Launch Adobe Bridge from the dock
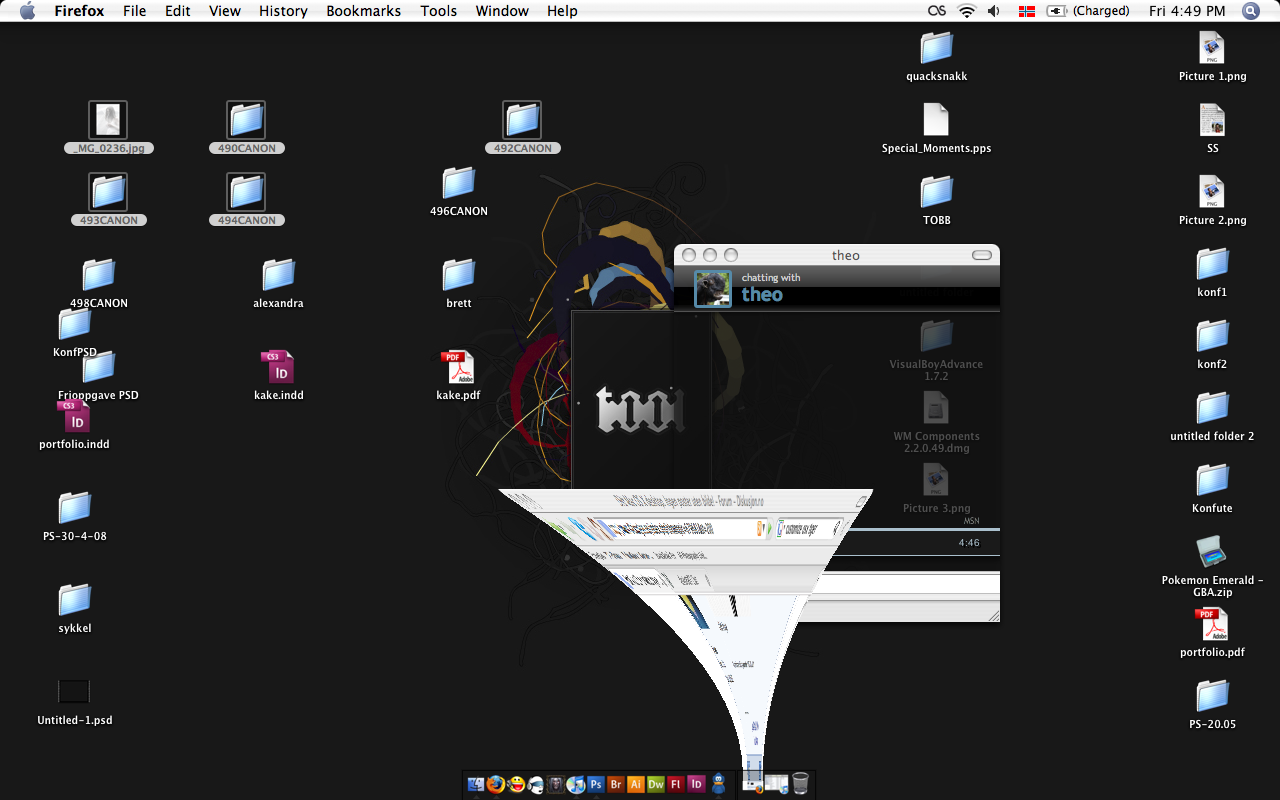 click(x=616, y=785)
